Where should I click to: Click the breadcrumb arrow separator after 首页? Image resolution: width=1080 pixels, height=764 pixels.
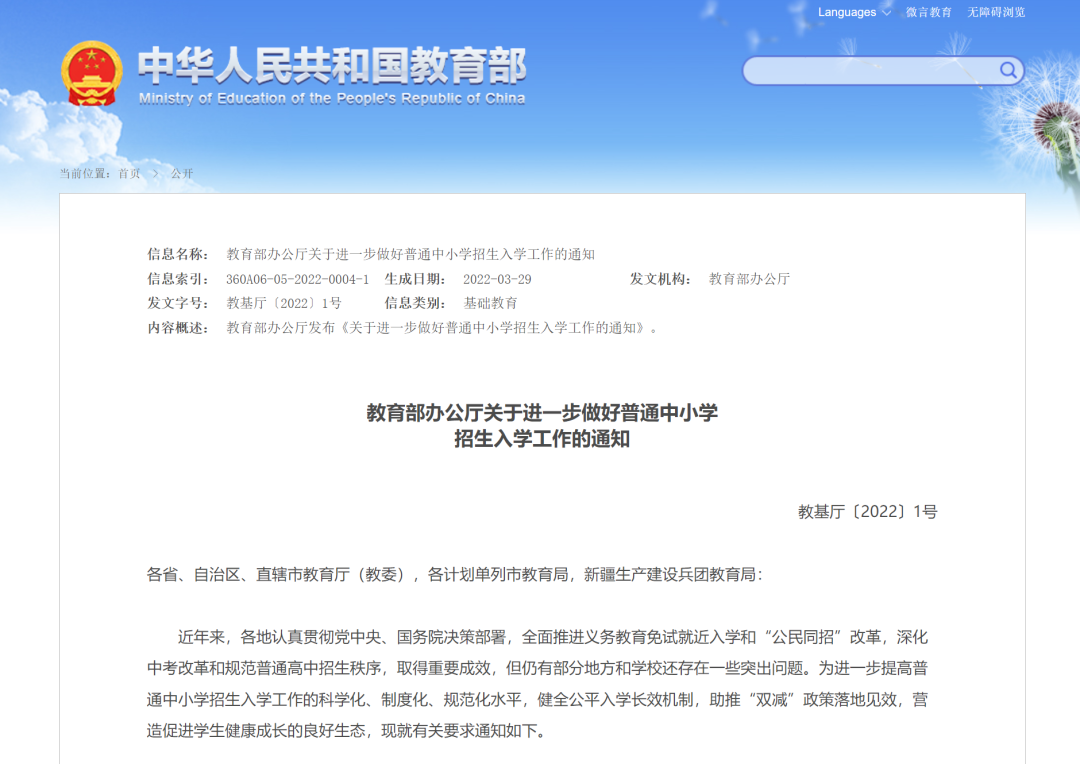pyautogui.click(x=156, y=174)
